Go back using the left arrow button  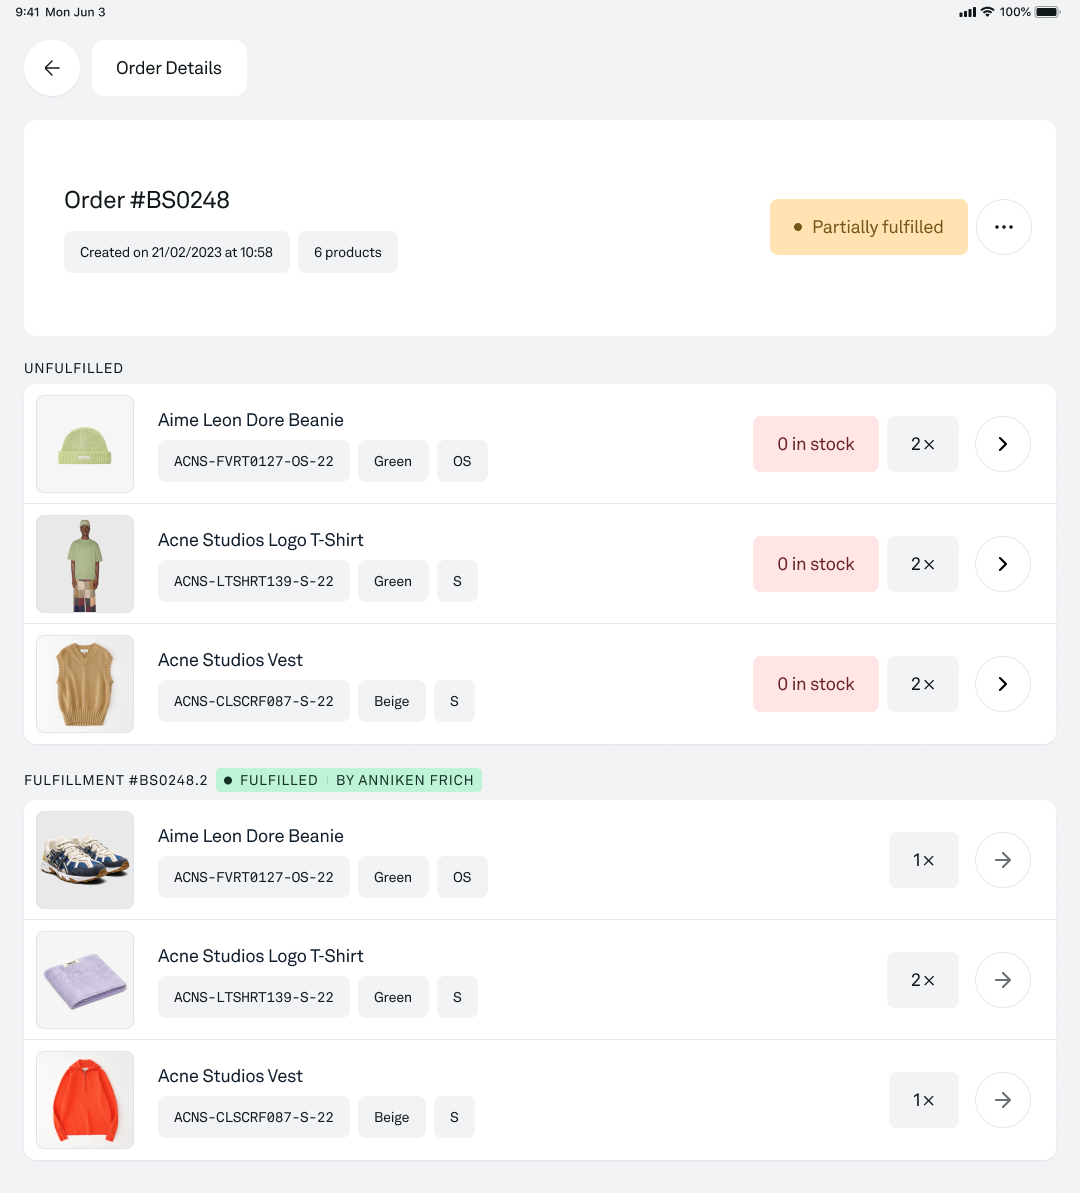click(x=52, y=68)
